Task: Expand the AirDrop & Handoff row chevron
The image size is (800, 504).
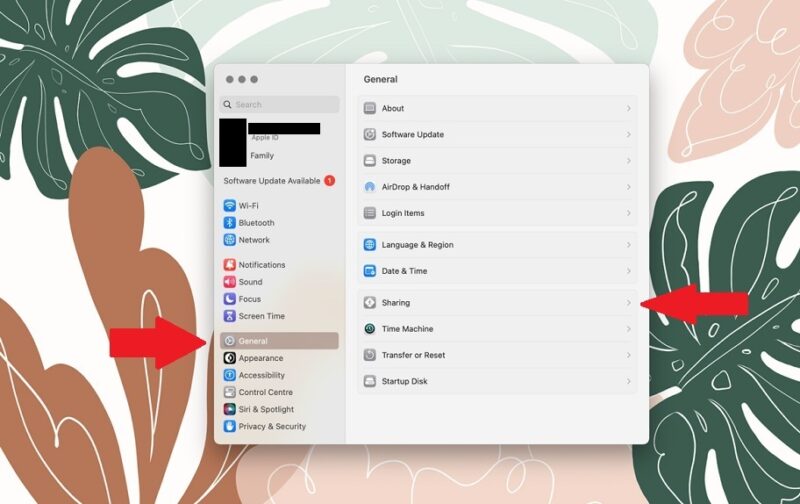Action: (x=629, y=187)
